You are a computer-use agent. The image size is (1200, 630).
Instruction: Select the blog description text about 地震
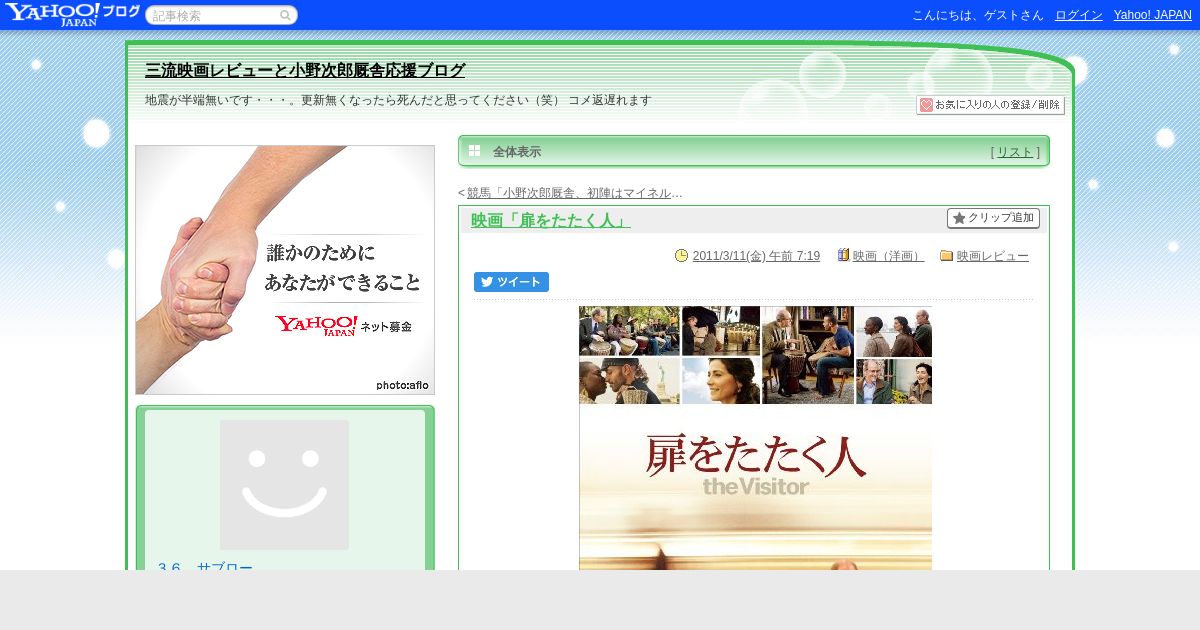[398, 100]
